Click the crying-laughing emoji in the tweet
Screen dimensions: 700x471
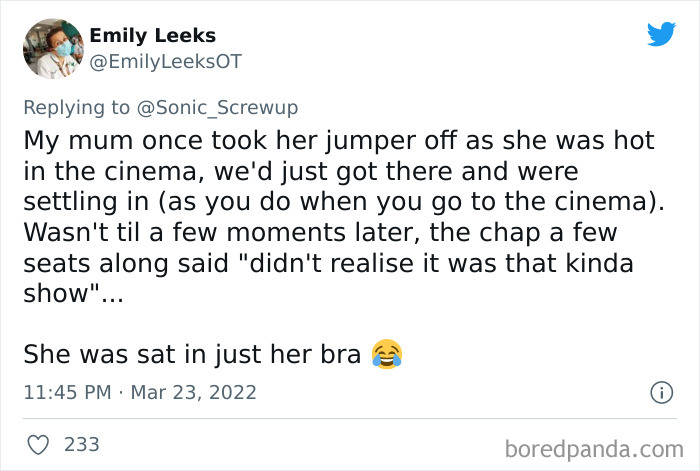386,354
